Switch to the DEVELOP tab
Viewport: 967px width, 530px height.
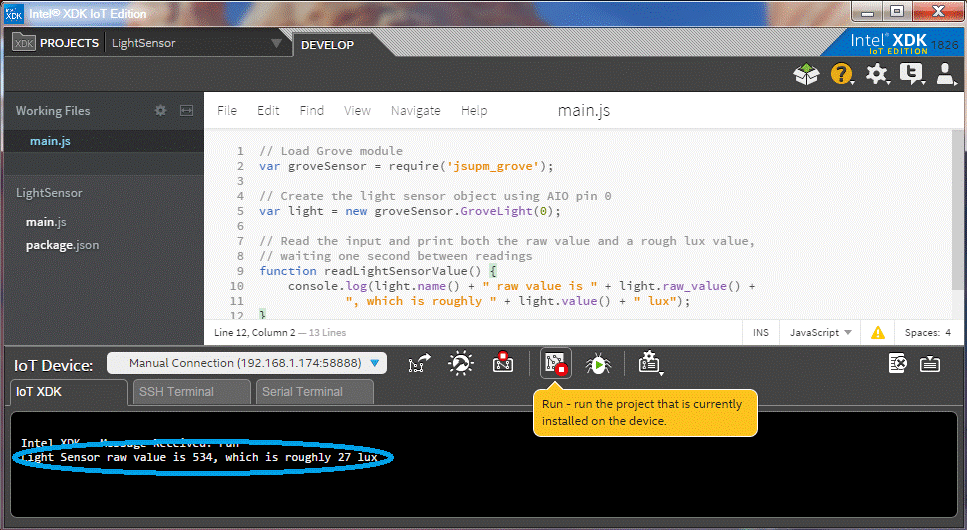(x=327, y=45)
